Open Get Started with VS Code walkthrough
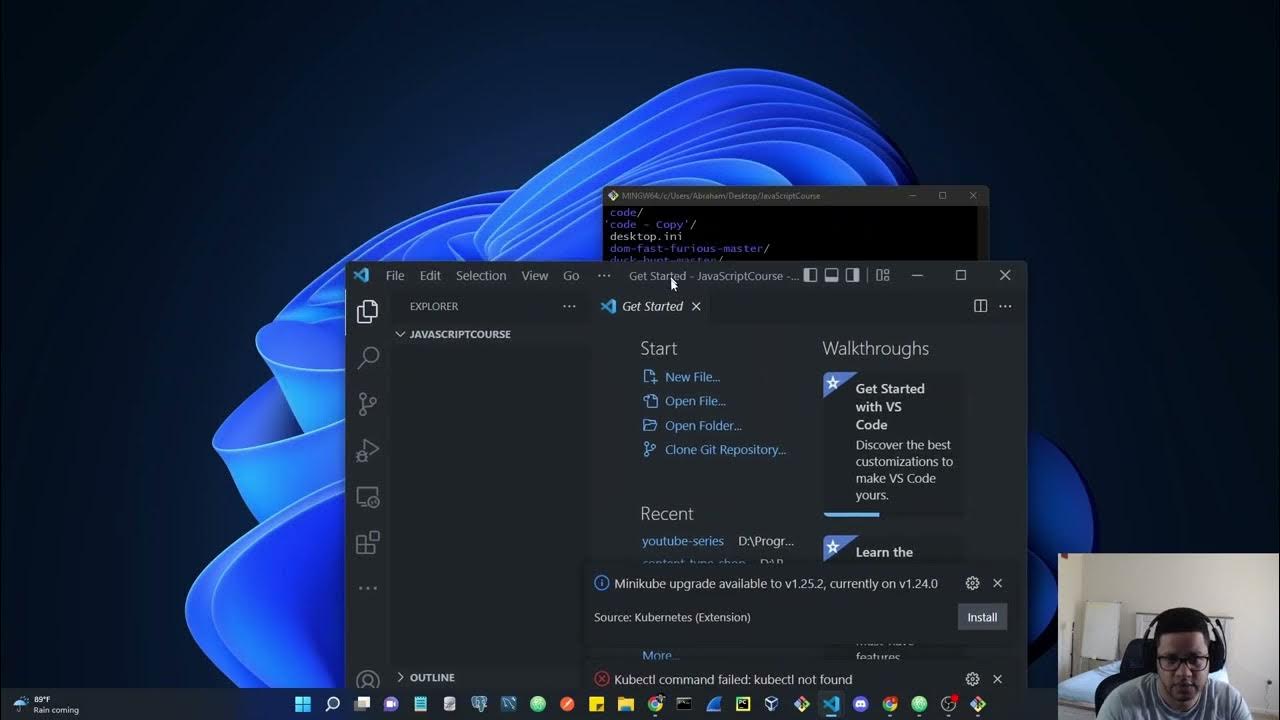 (894, 444)
